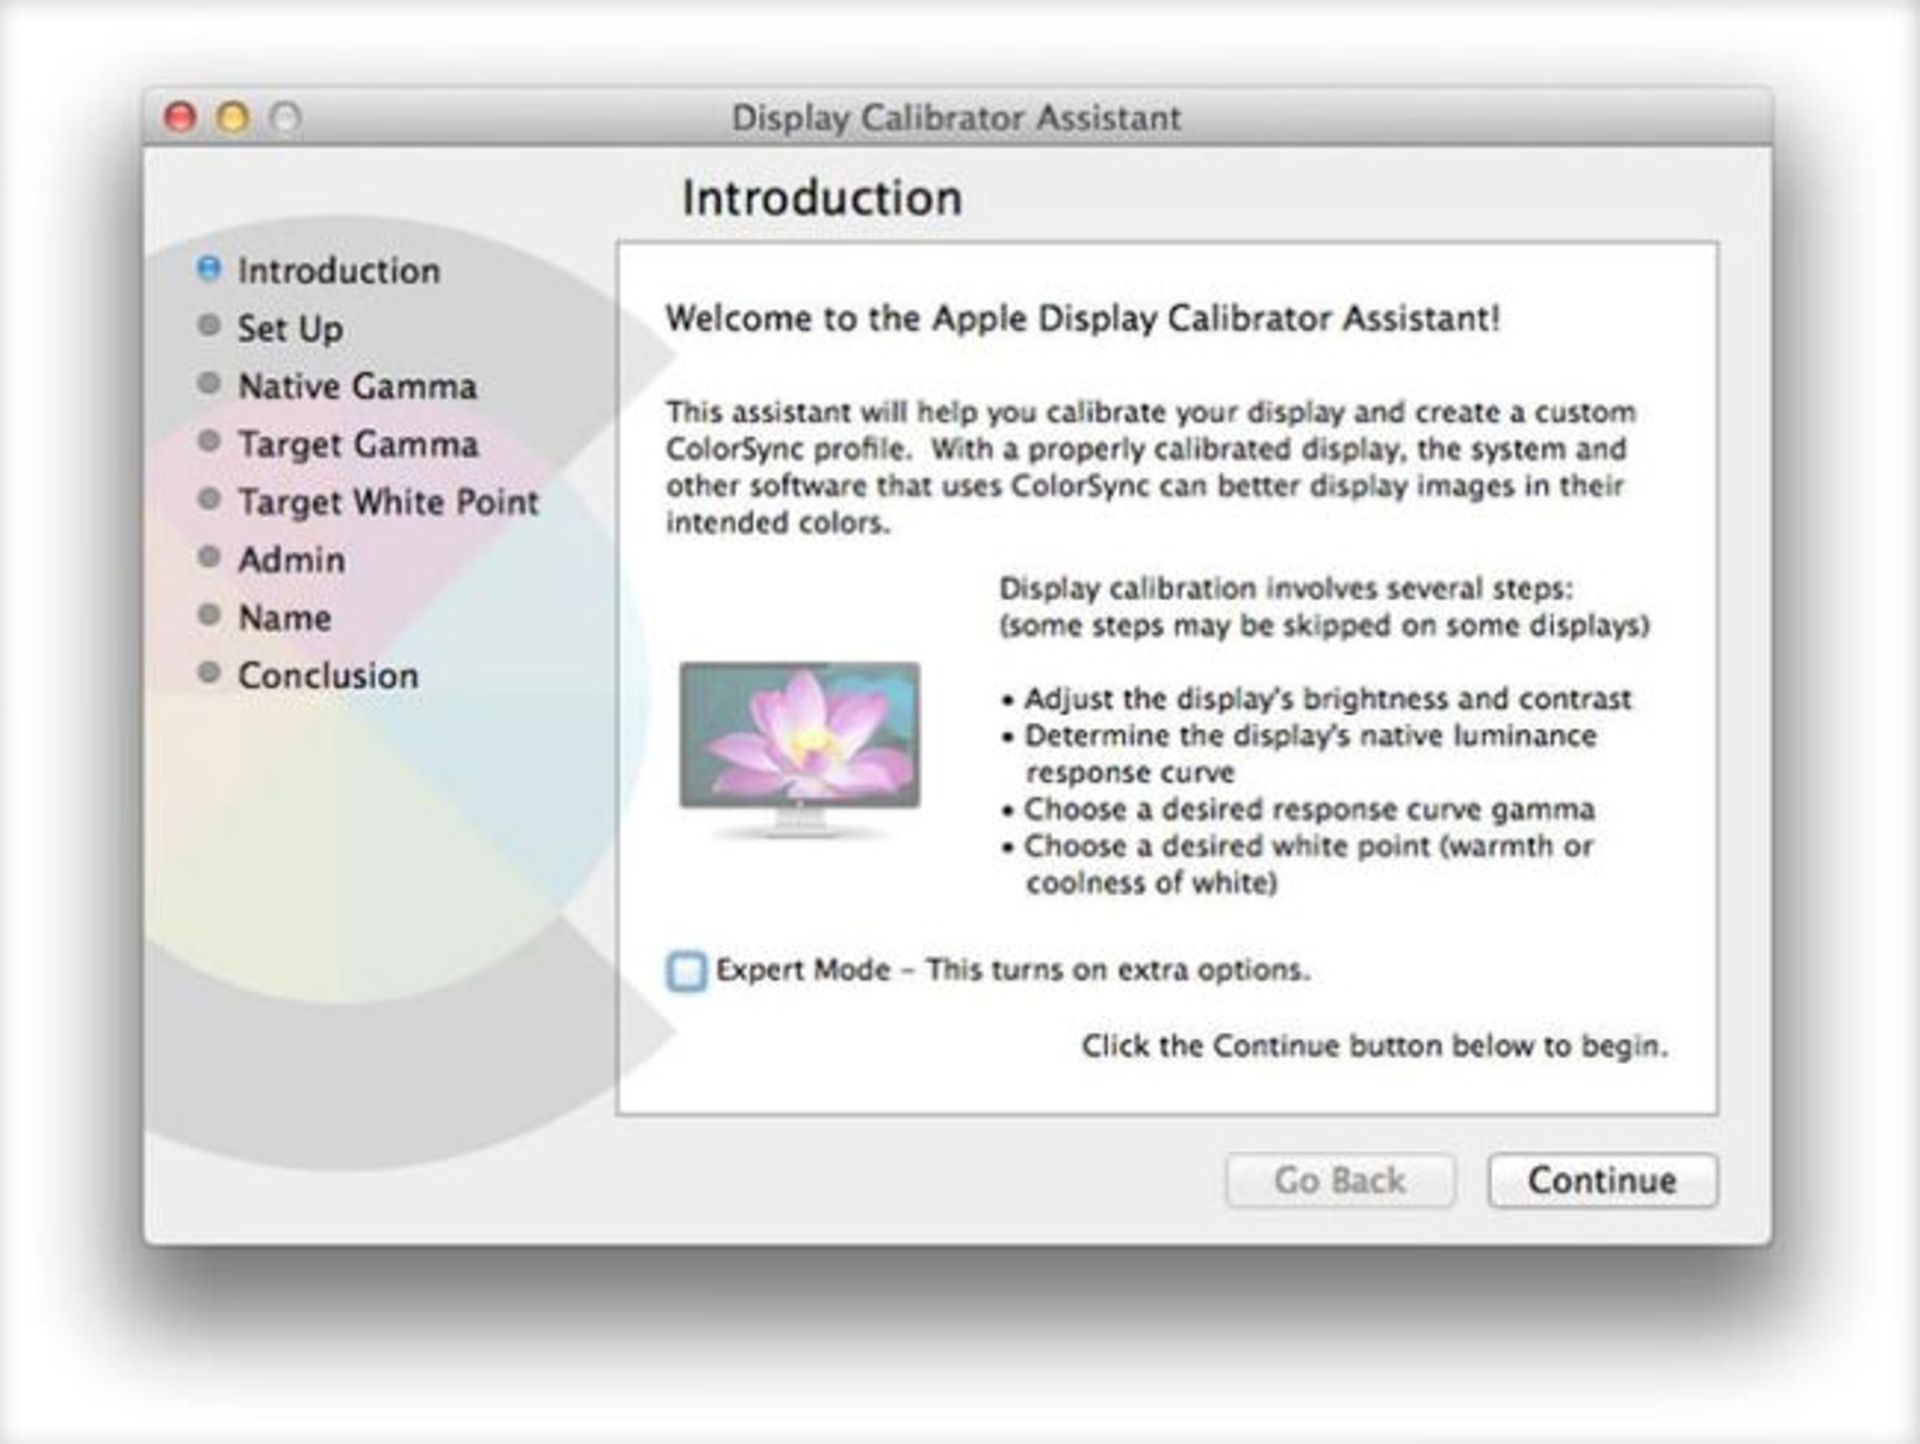Select the Name step in the sidebar
Viewport: 1920px width, 1444px height.
[264, 618]
